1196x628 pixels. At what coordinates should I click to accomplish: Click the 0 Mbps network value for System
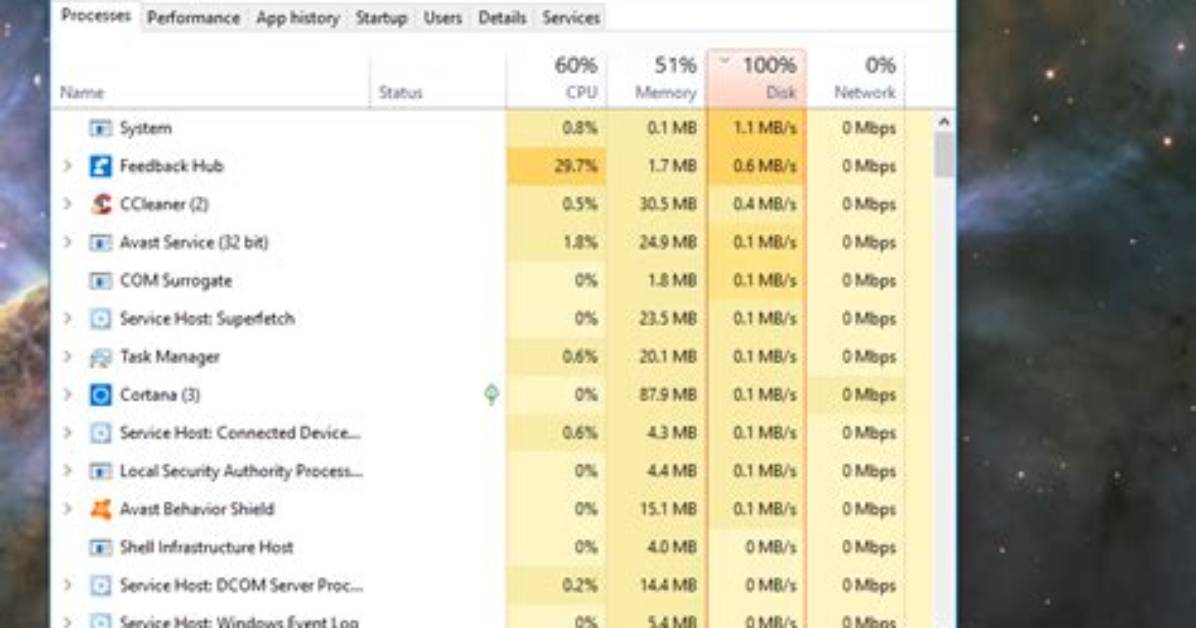click(x=869, y=128)
